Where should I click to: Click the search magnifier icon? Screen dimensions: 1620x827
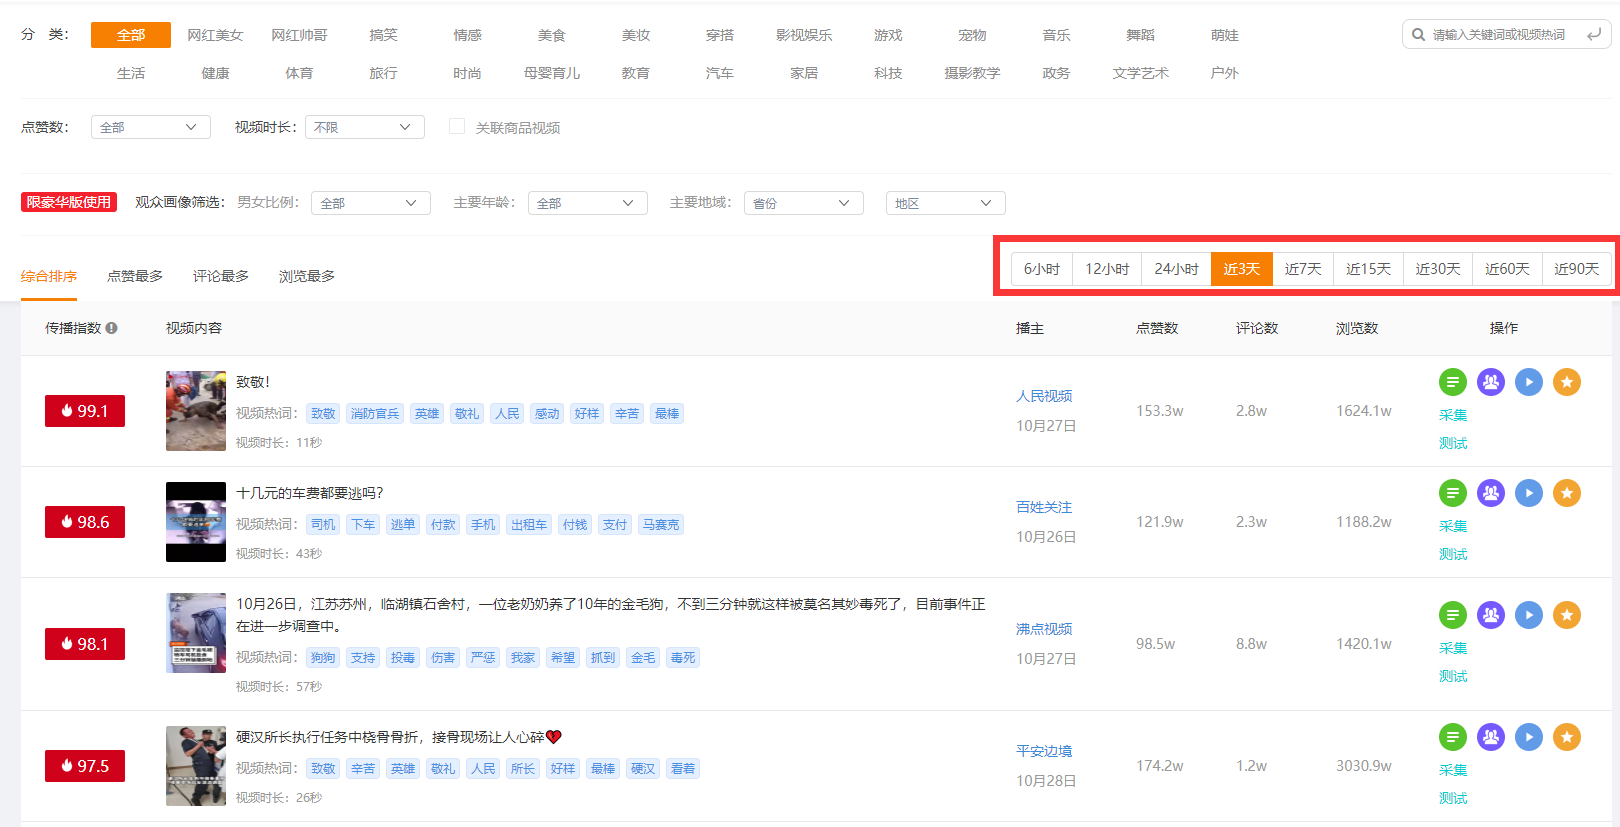(x=1418, y=35)
